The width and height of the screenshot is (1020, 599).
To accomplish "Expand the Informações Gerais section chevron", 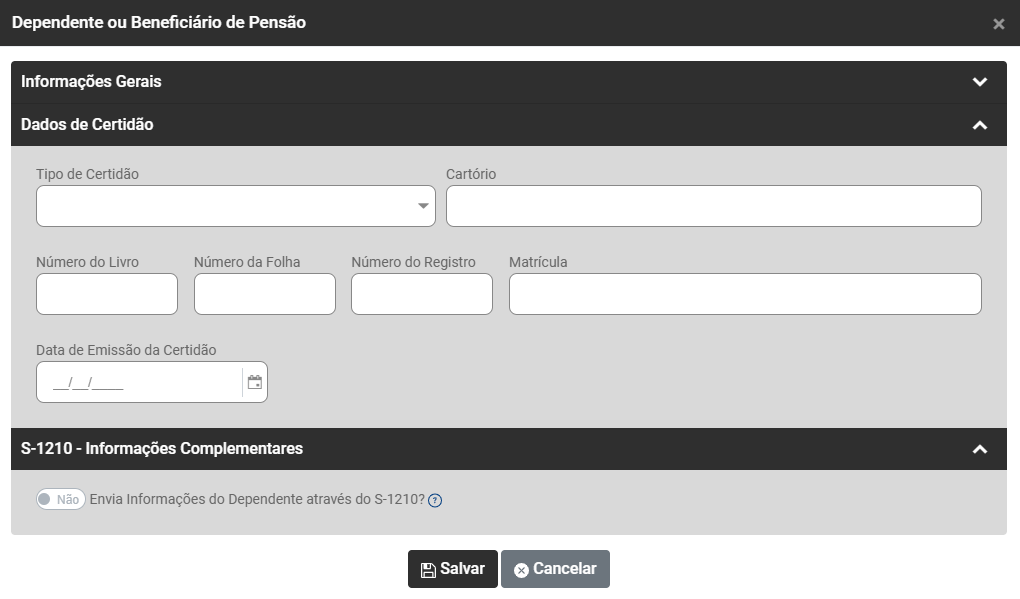I will 980,82.
